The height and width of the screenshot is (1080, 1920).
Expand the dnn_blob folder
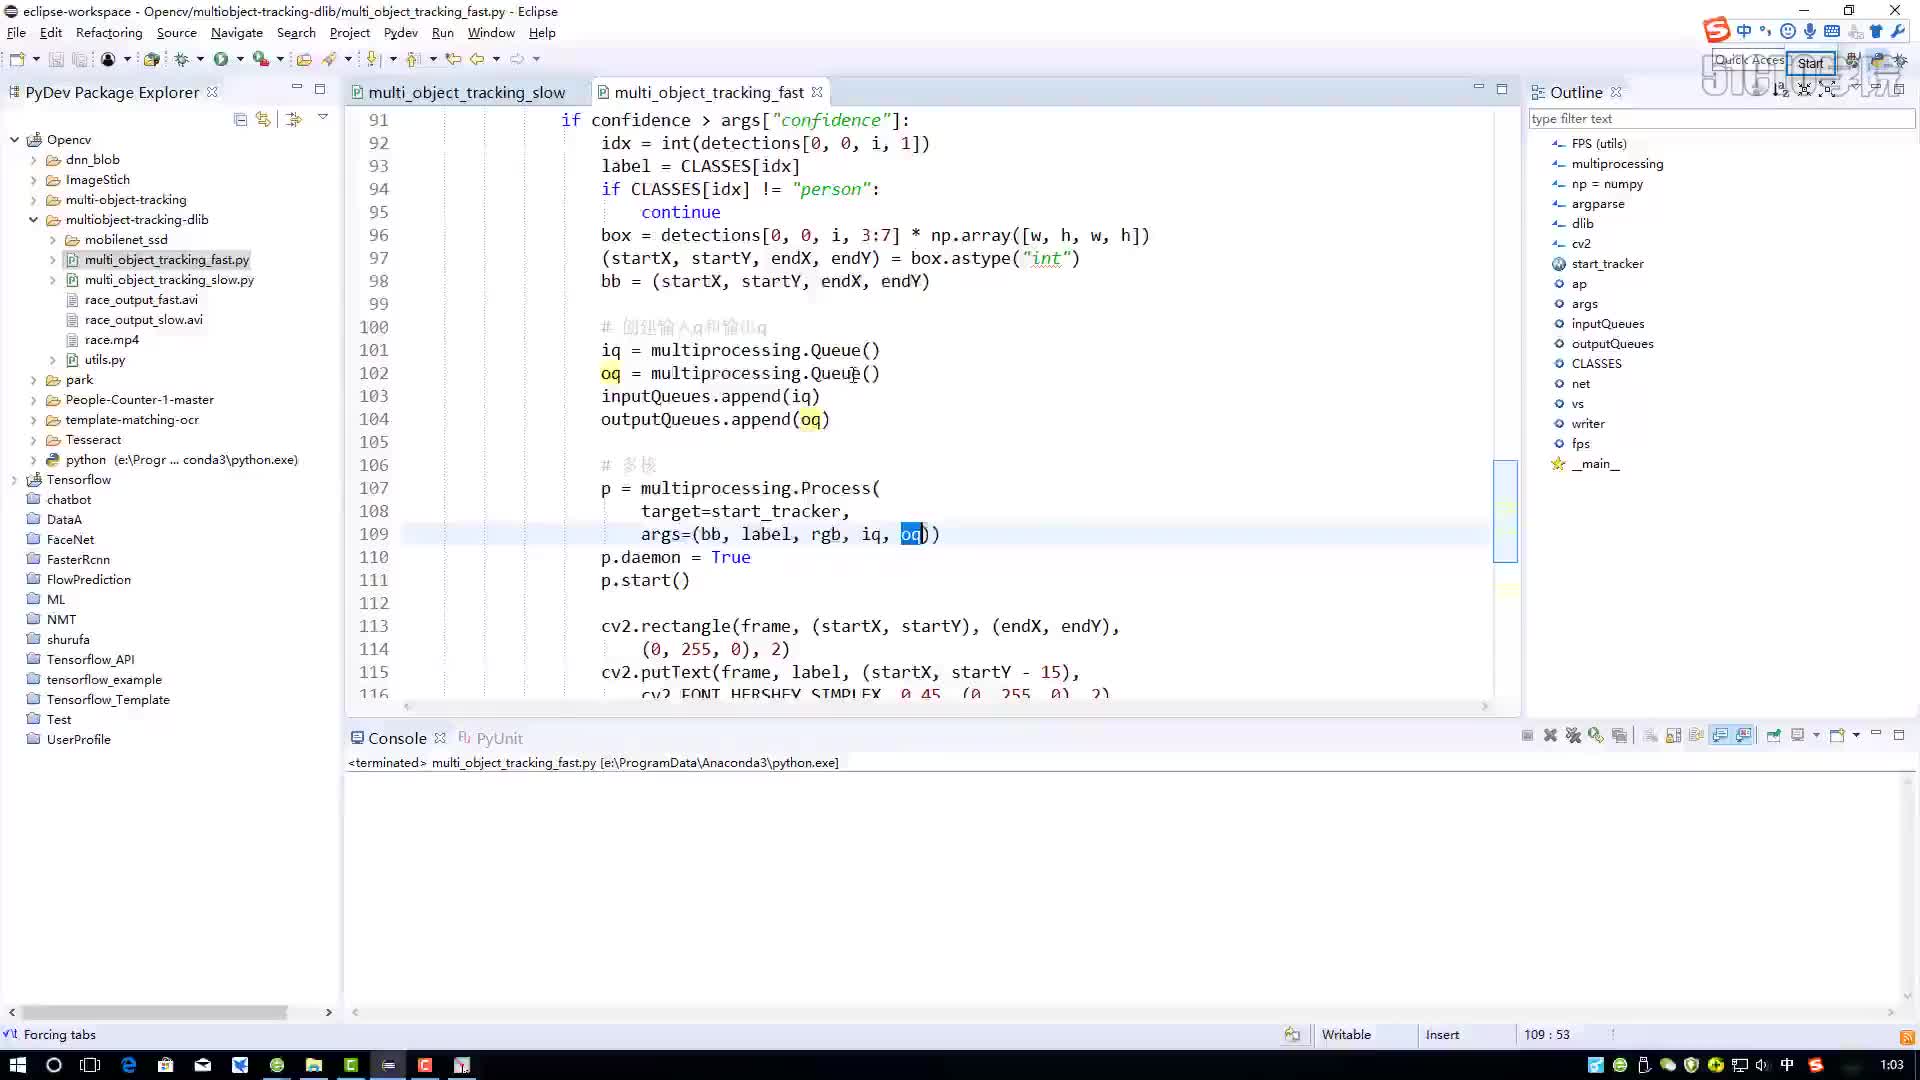click(x=33, y=160)
